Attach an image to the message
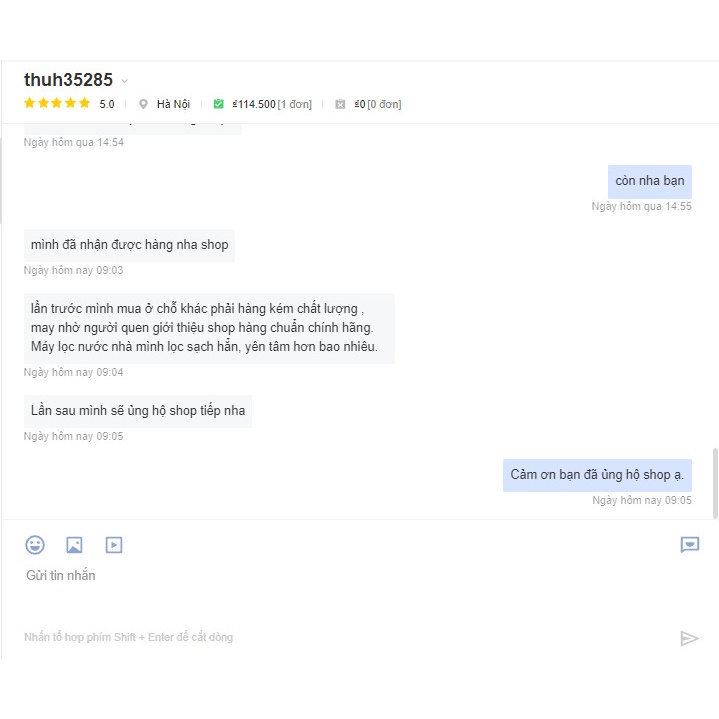Image resolution: width=719 pixels, height=719 pixels. point(74,545)
